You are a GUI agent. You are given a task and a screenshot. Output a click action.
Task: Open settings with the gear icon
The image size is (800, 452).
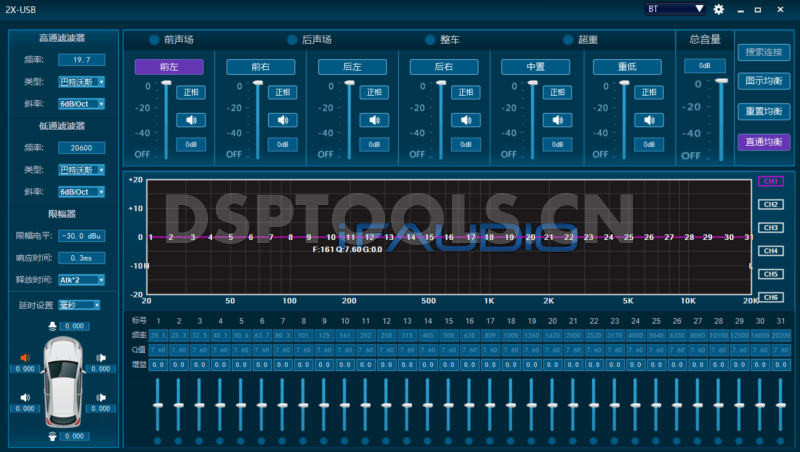point(718,9)
